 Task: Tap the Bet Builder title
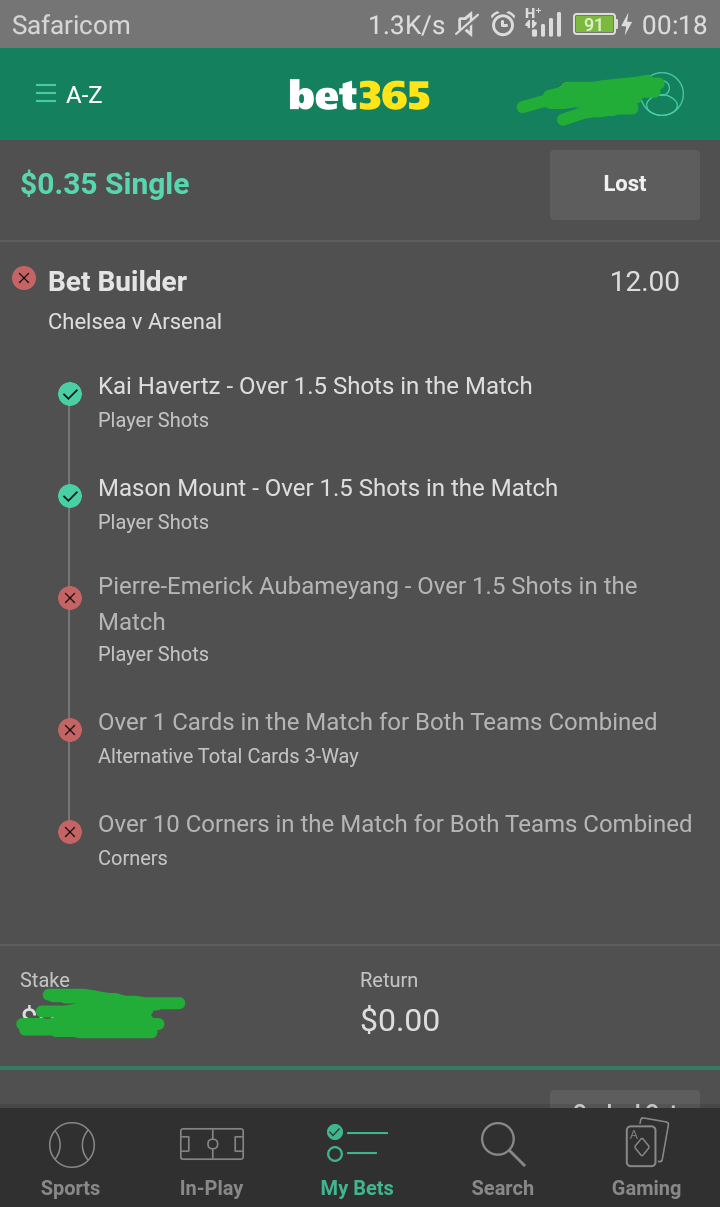pos(118,282)
